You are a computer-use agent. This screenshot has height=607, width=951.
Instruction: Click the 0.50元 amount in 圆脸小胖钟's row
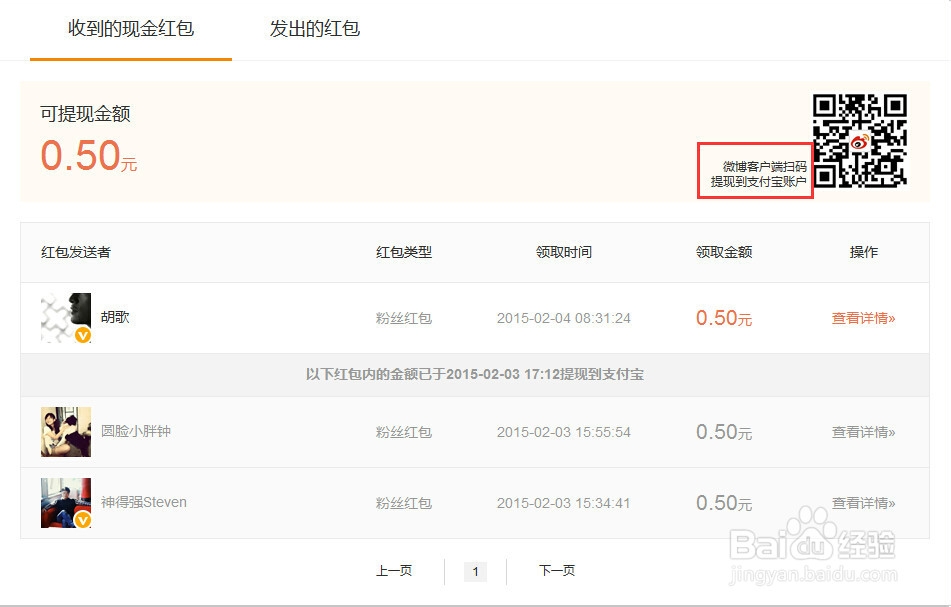[724, 432]
